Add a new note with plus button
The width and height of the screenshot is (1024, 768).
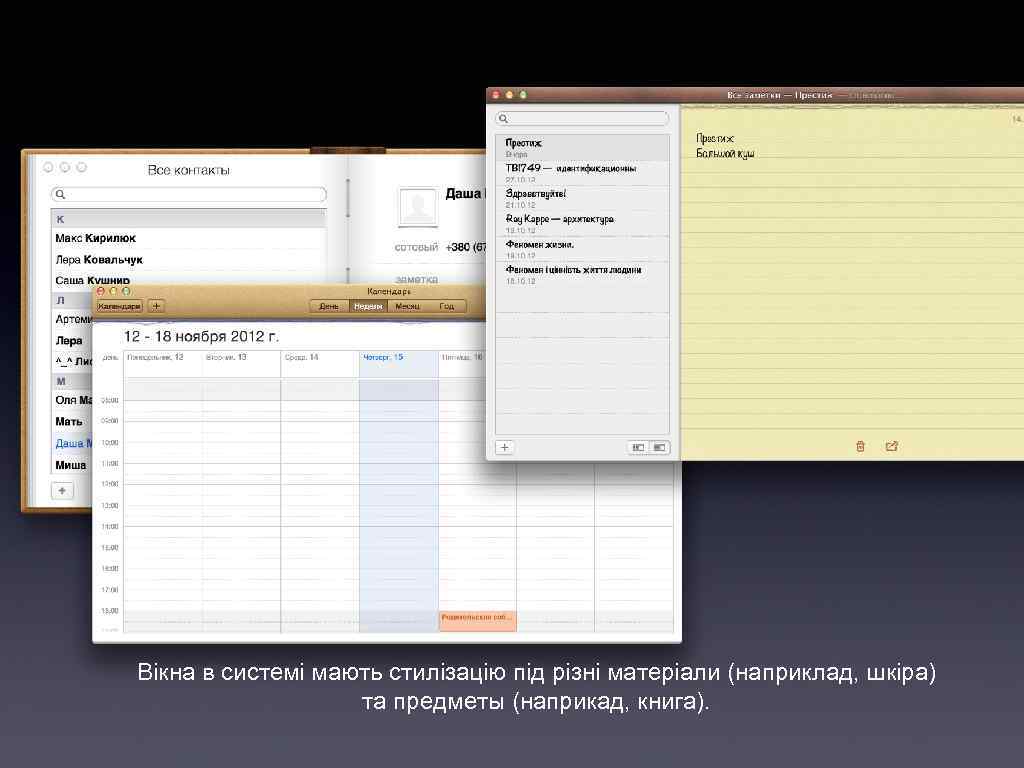point(504,447)
